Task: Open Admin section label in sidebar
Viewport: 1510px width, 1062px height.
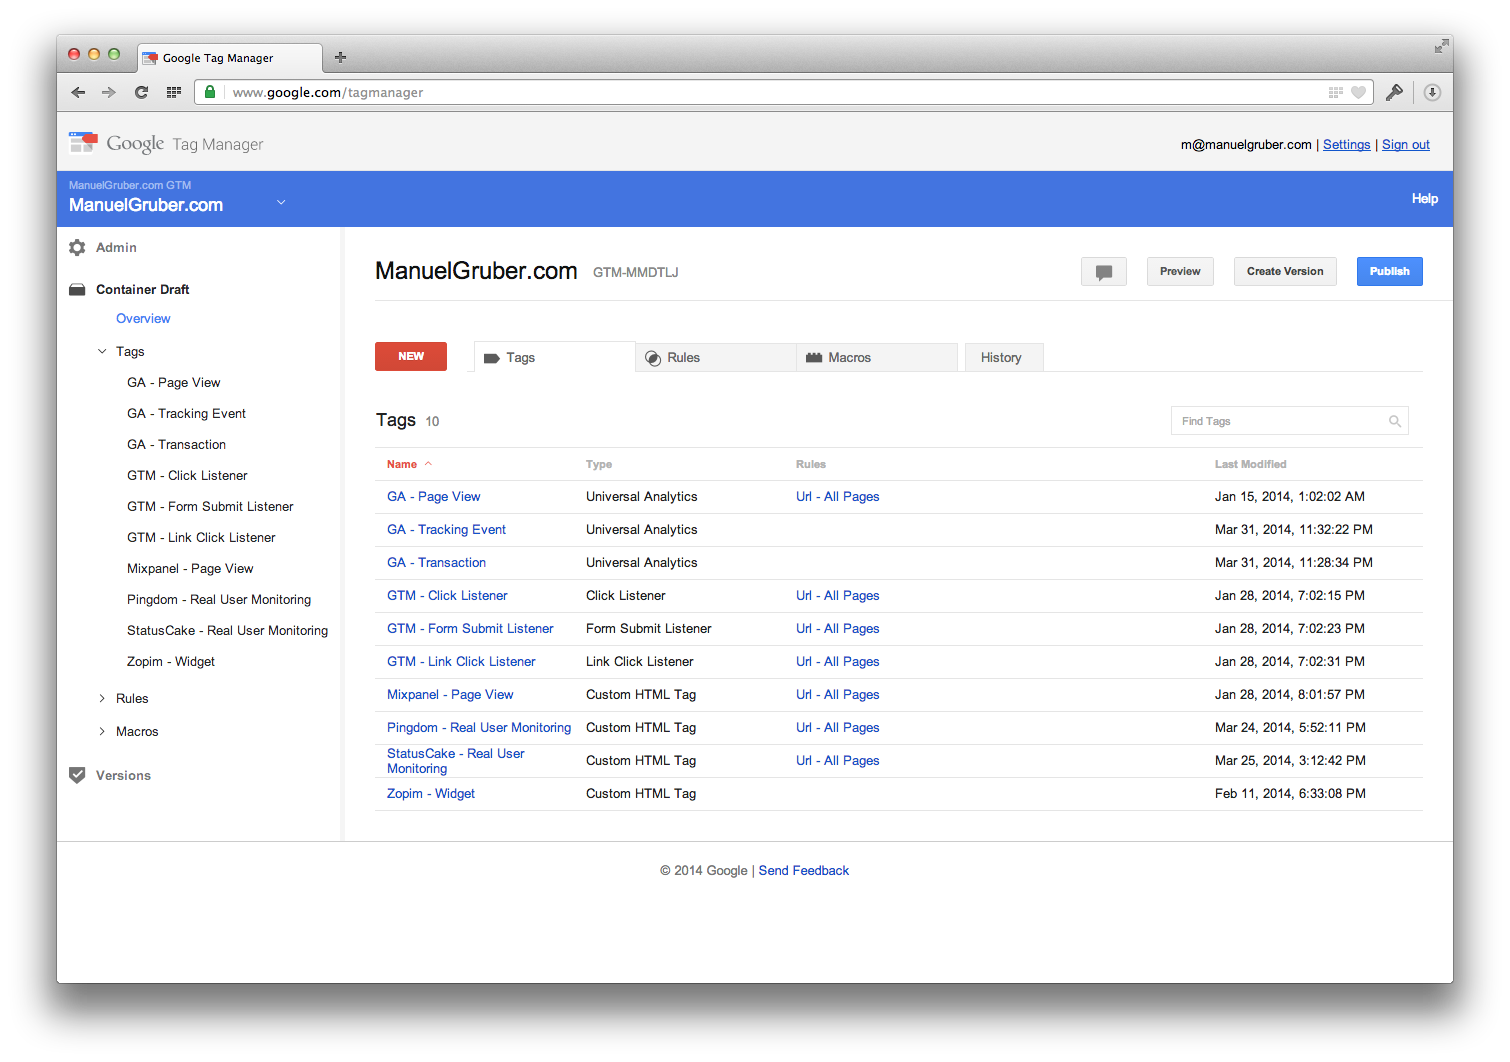Action: pos(116,248)
